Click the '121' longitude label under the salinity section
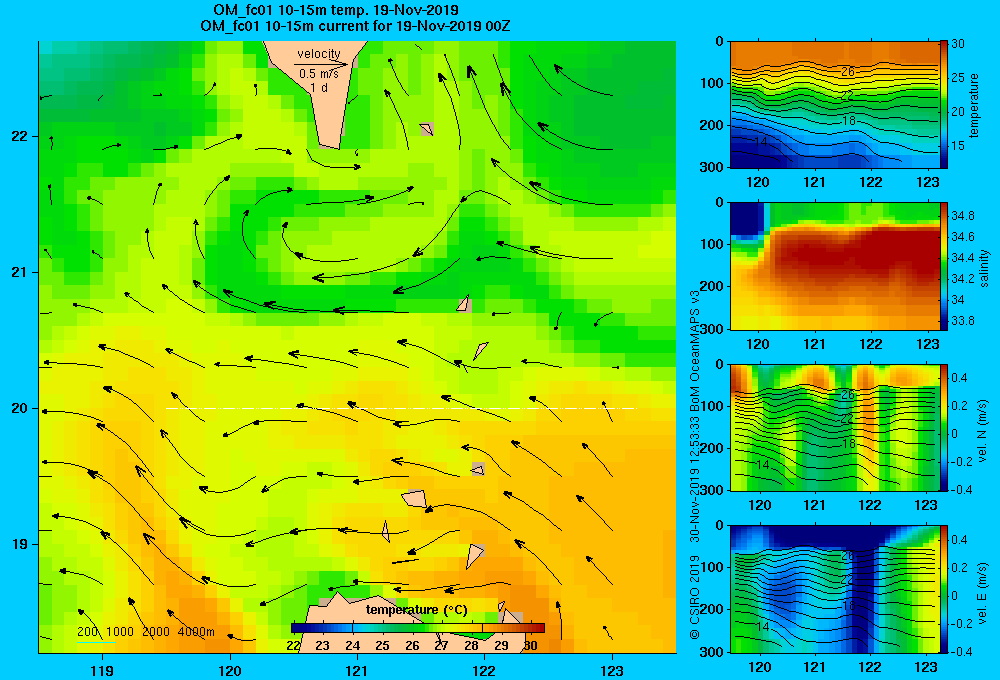1000x680 pixels. point(814,344)
